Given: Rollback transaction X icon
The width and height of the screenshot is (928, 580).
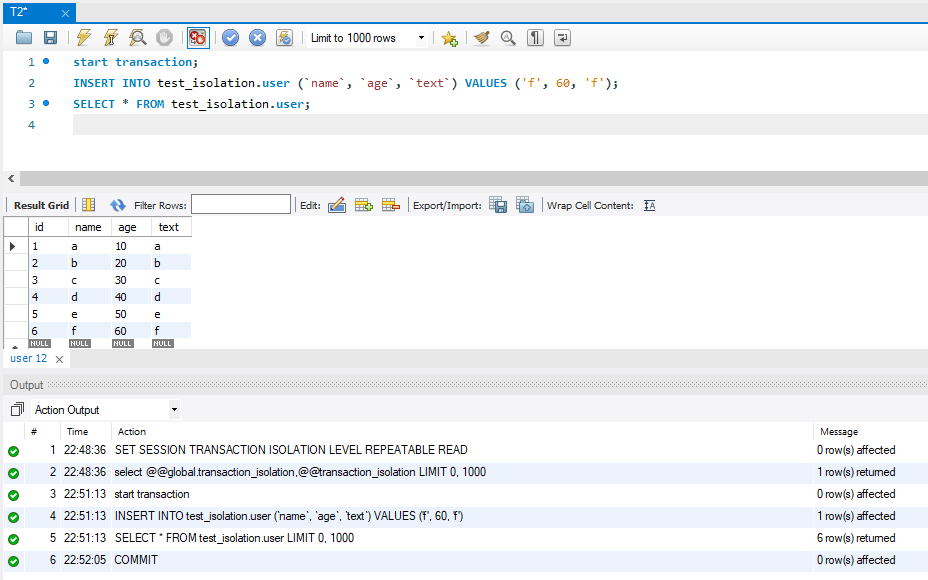Looking at the screenshot, I should [257, 38].
